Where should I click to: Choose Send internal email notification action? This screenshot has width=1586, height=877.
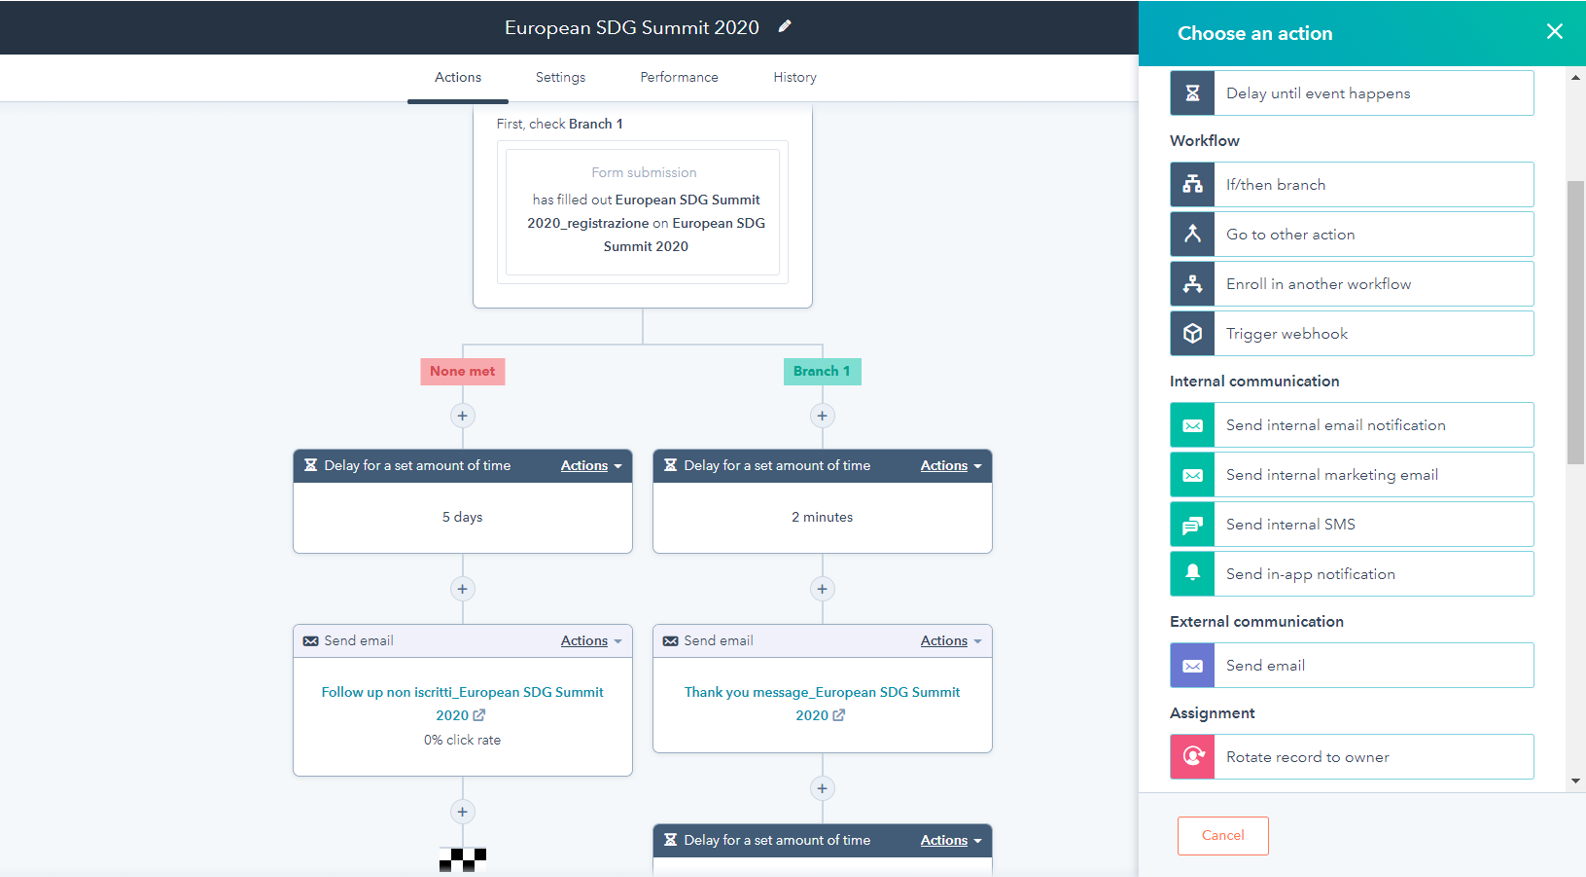click(1352, 425)
